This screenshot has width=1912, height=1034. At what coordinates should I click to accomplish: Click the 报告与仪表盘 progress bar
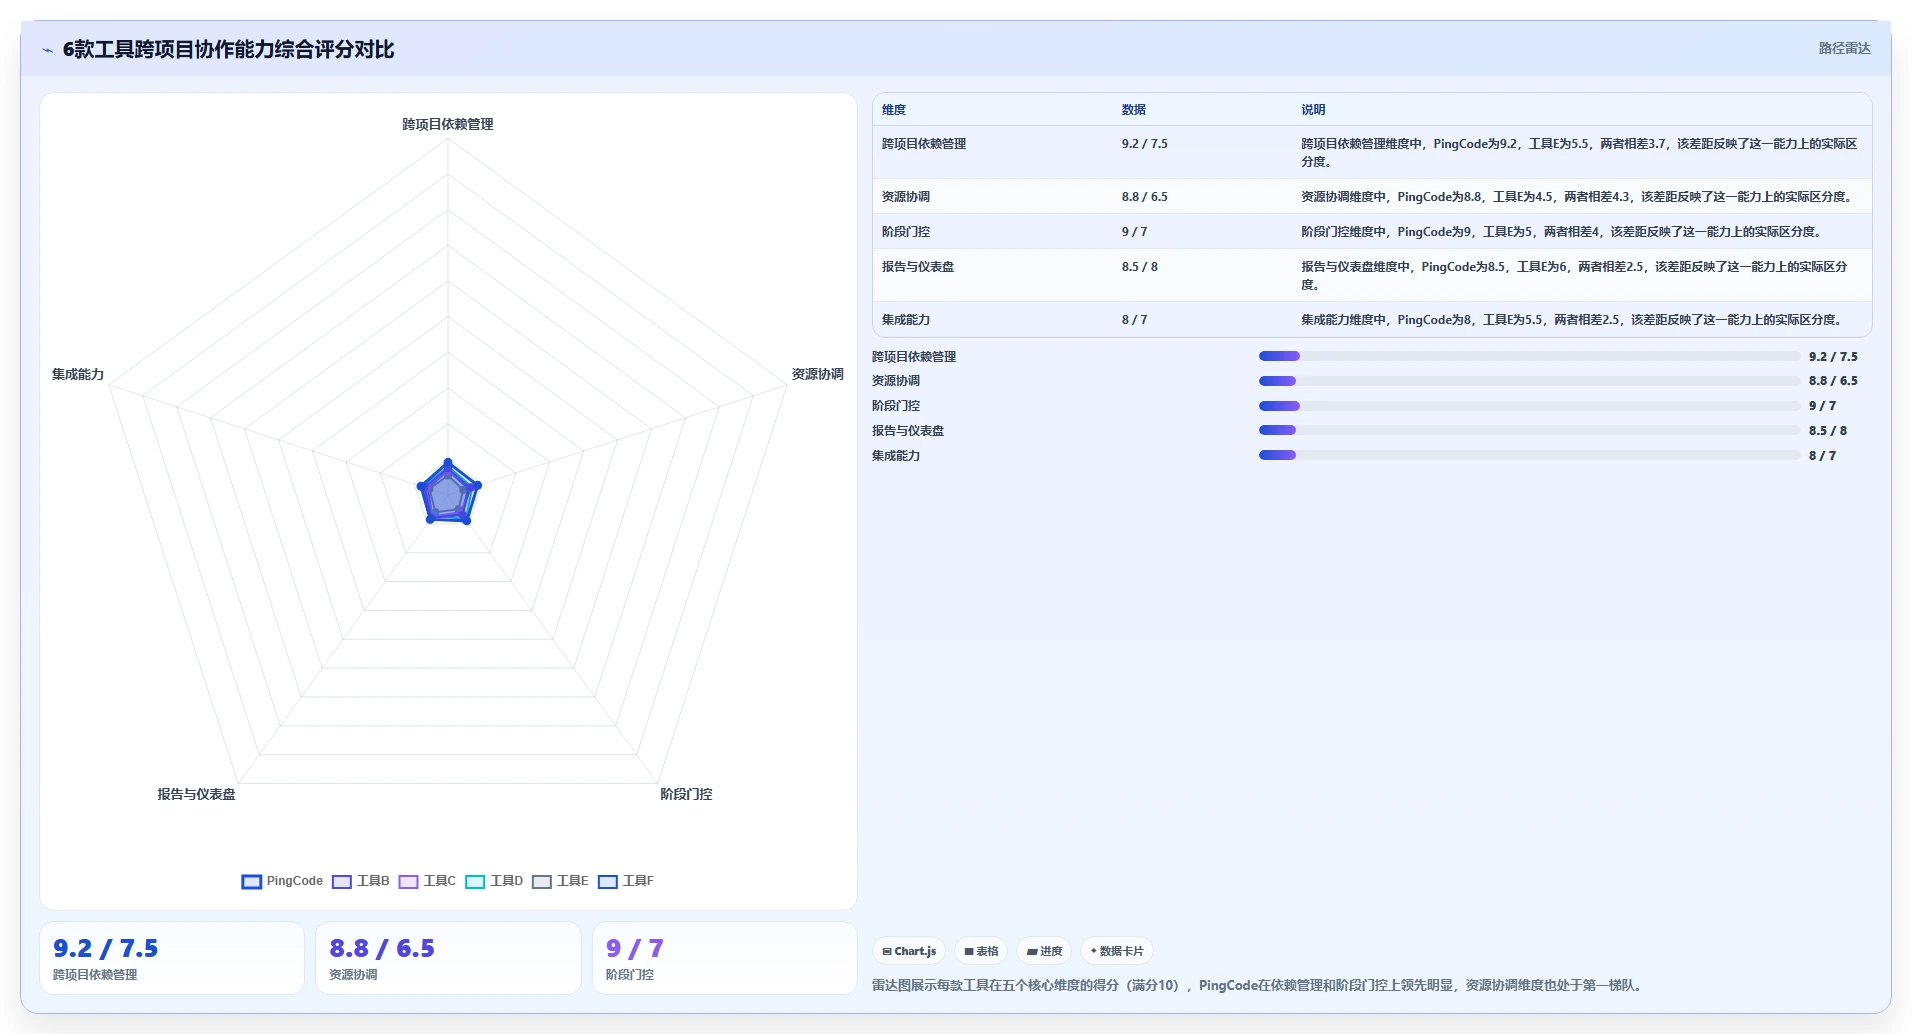click(x=1529, y=430)
